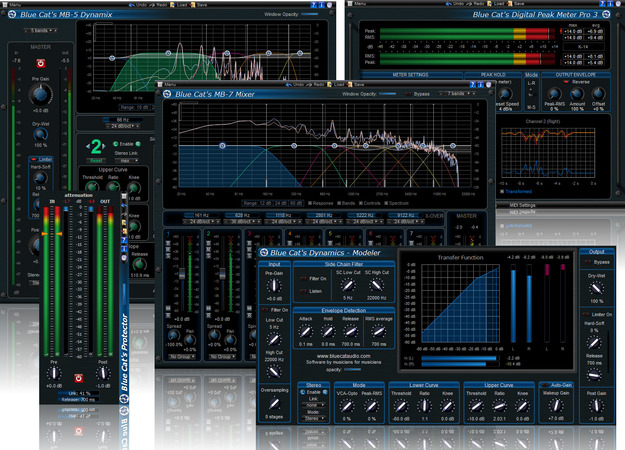Click the 12 dB range button in MB-7 Mixer
This screenshot has height=450, width=625.
tap(265, 203)
